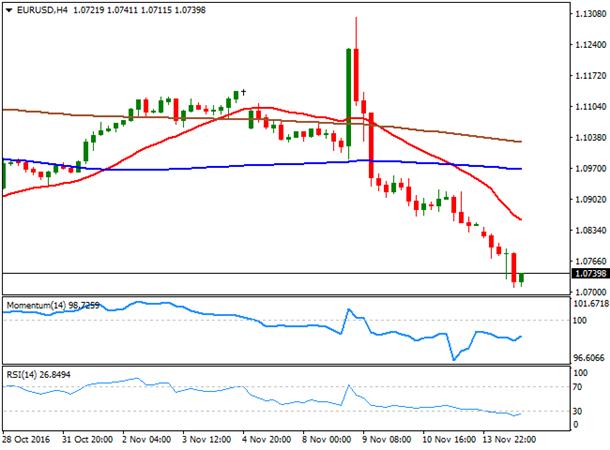Click the 96.6066 Momentum scale label
The width and height of the screenshot is (610, 450).
click(x=590, y=358)
